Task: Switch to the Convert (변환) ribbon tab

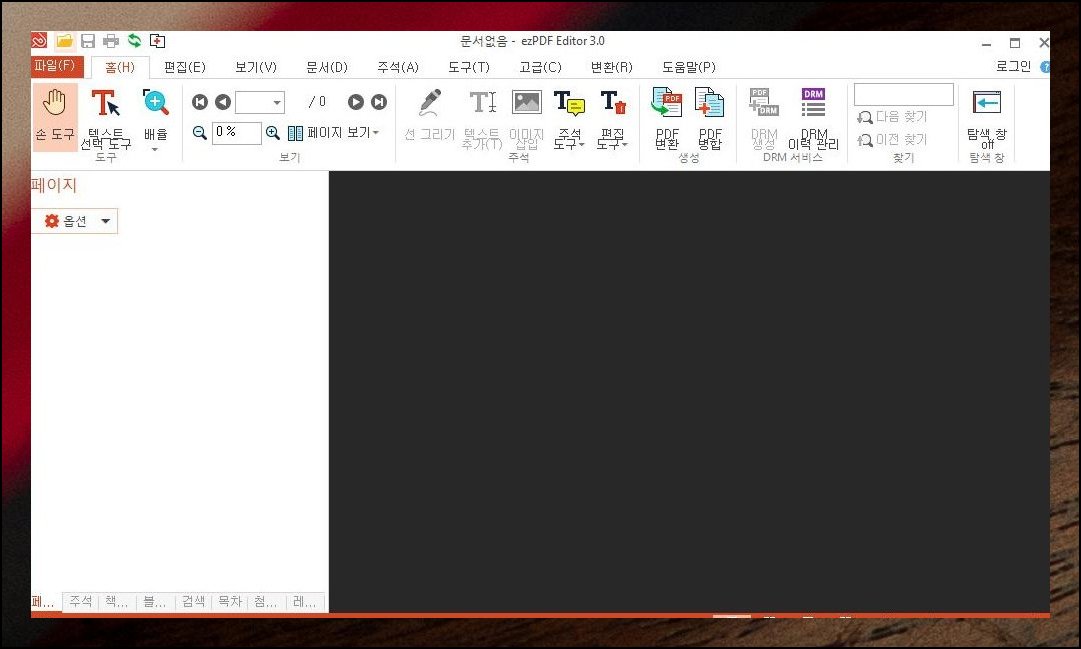Action: 612,67
